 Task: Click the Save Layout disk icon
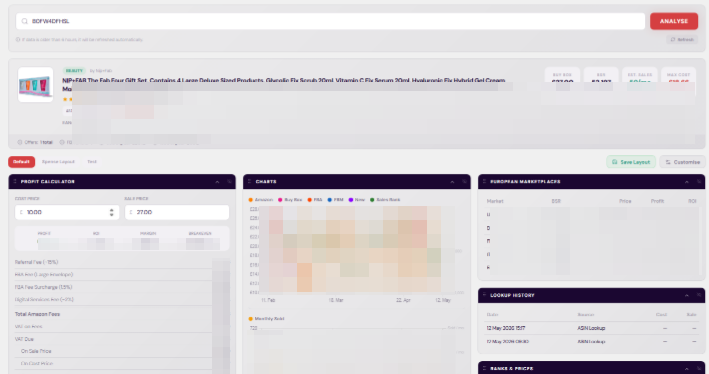(x=614, y=162)
